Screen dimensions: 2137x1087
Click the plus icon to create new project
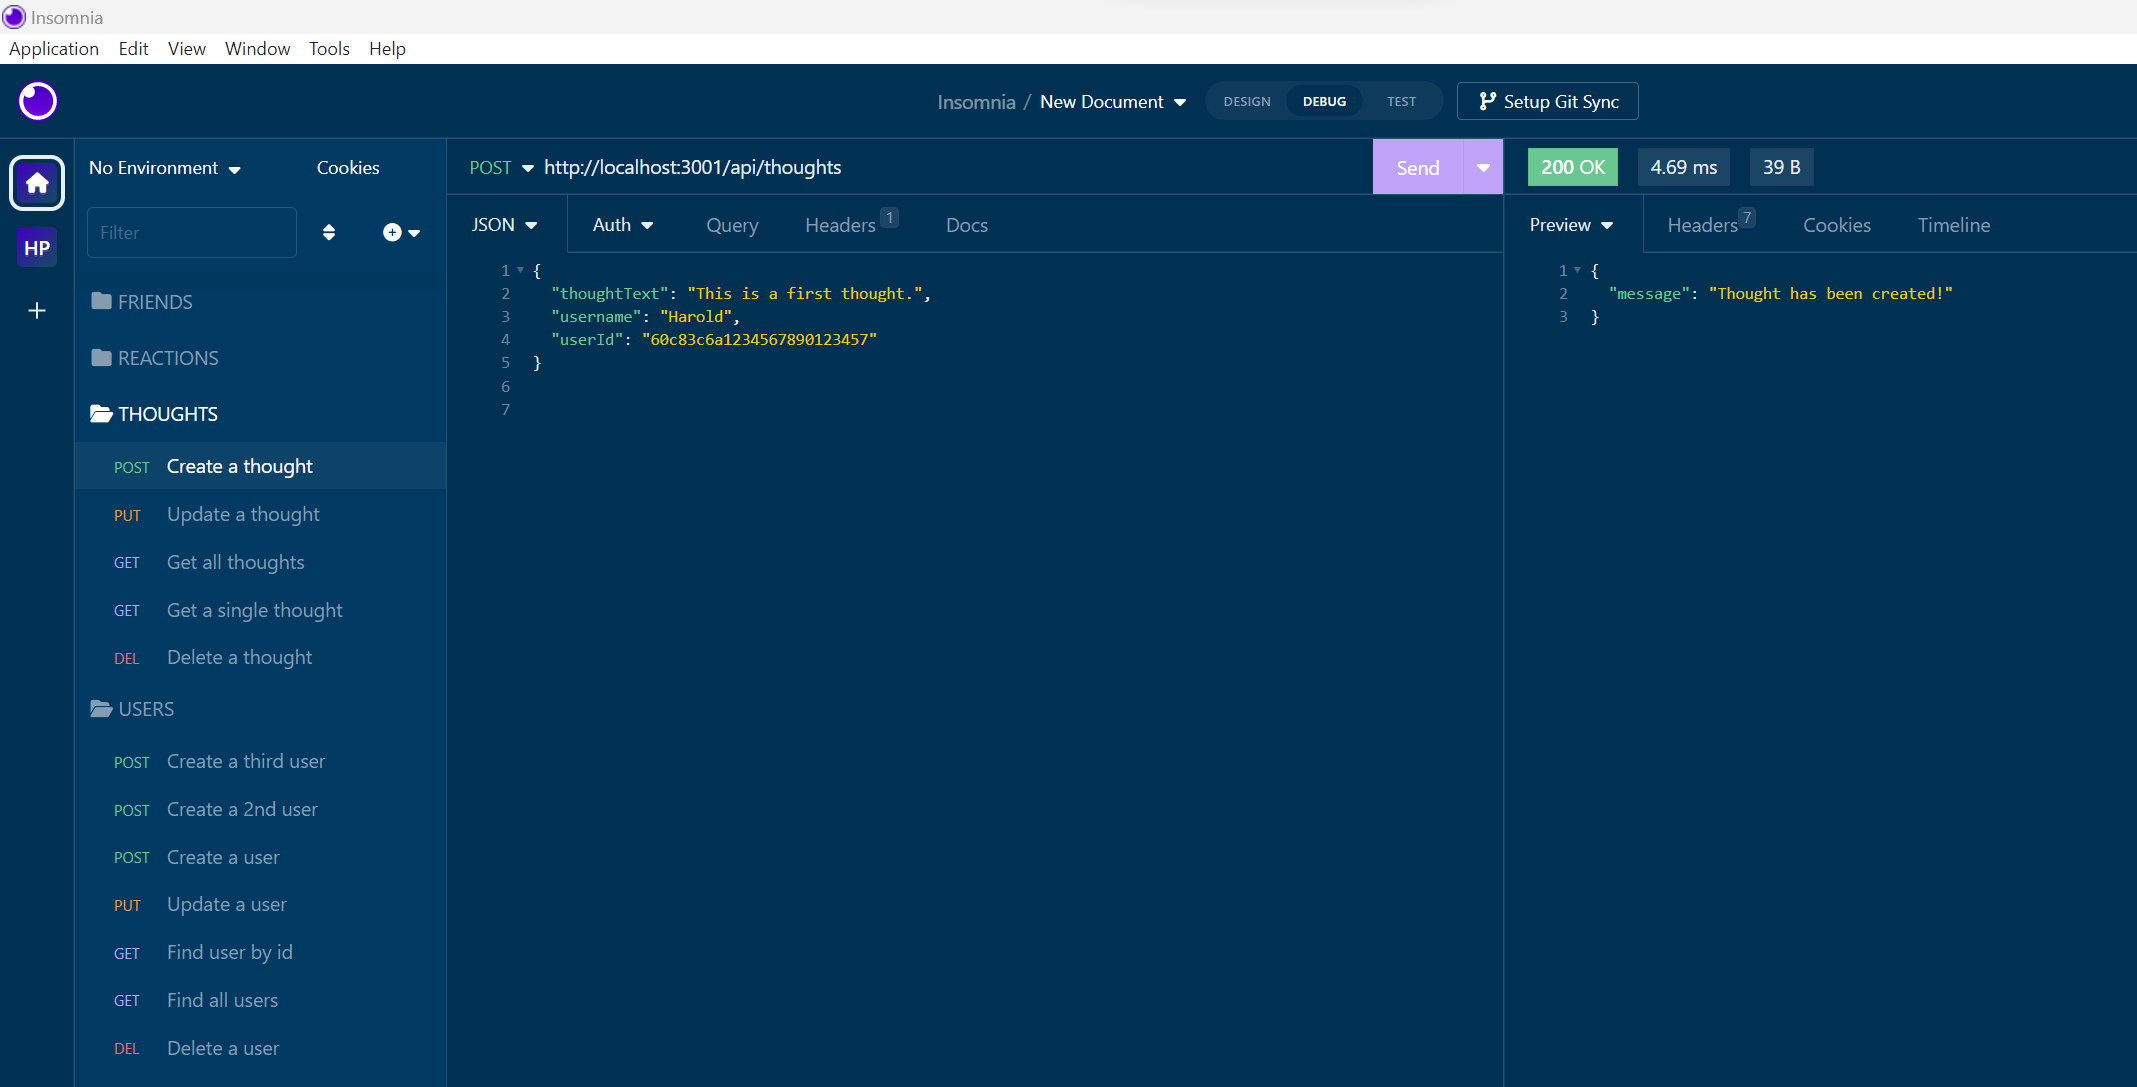tap(36, 311)
